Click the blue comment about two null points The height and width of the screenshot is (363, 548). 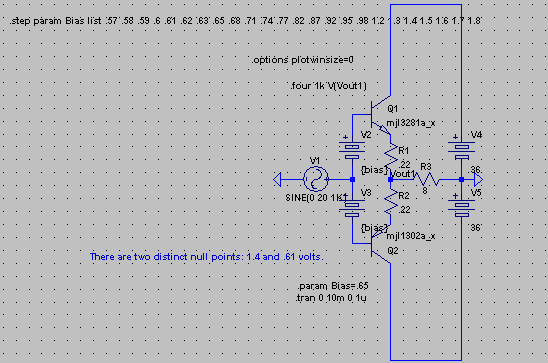tap(207, 257)
